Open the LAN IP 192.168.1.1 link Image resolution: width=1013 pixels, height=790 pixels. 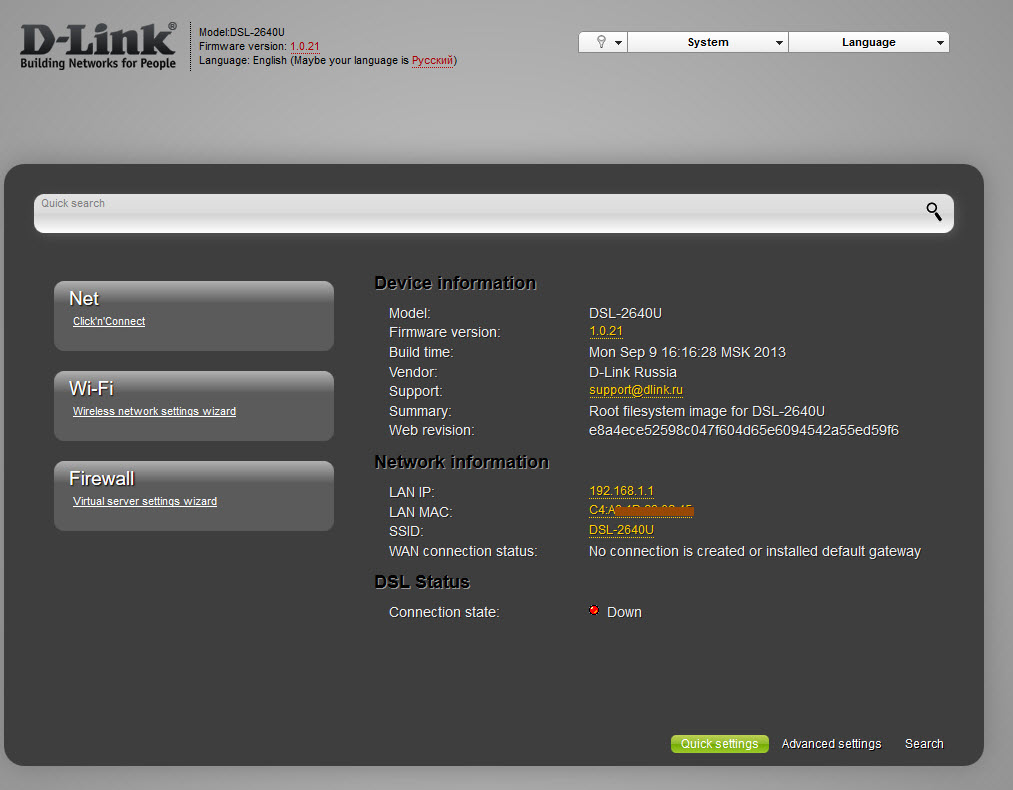click(621, 491)
